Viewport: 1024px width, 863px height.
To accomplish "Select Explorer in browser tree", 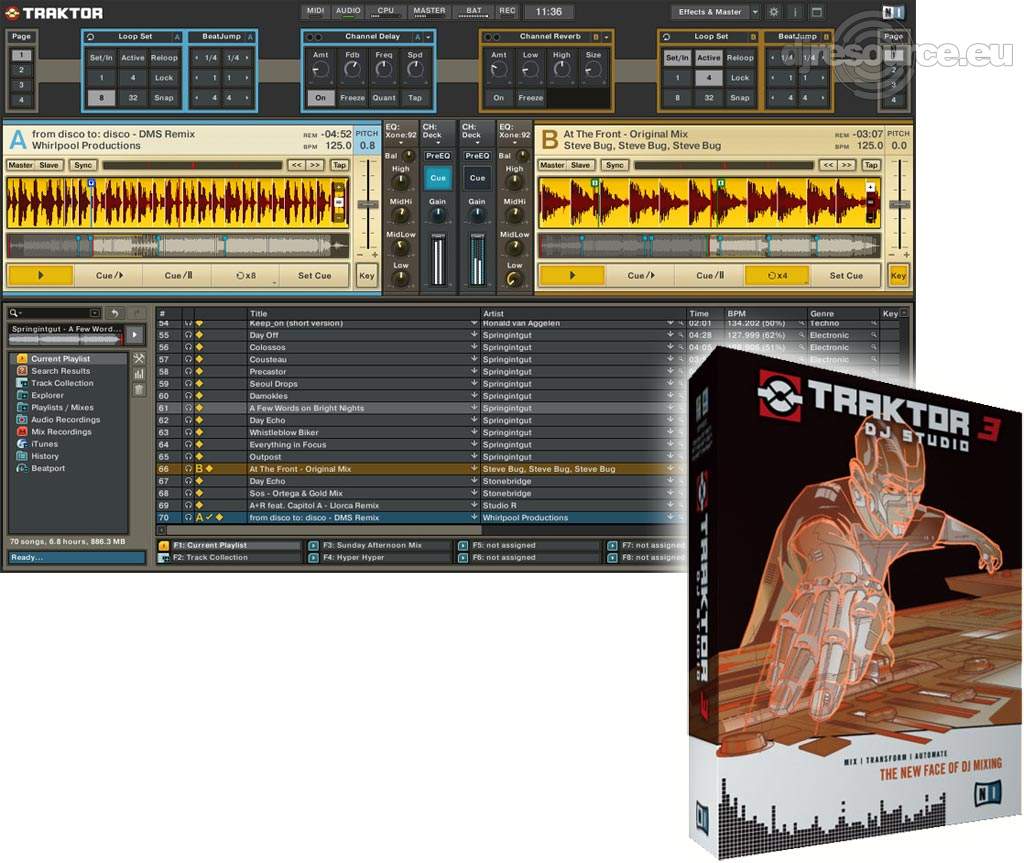I will 47,395.
